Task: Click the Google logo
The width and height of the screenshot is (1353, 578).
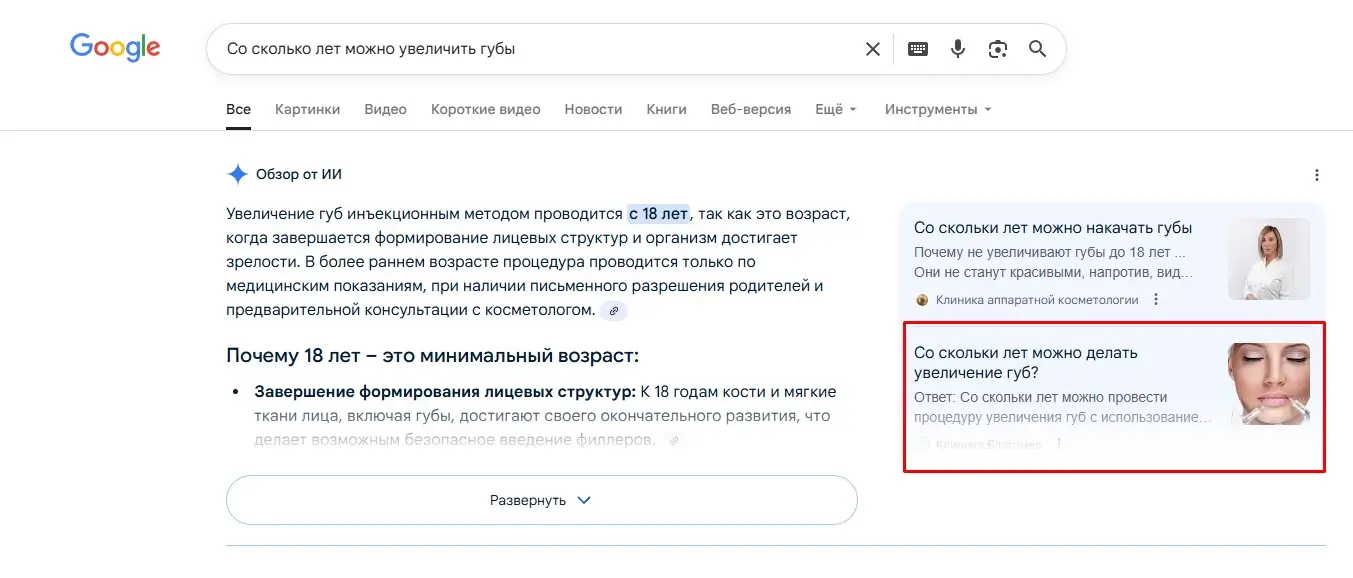Action: pyautogui.click(x=114, y=48)
